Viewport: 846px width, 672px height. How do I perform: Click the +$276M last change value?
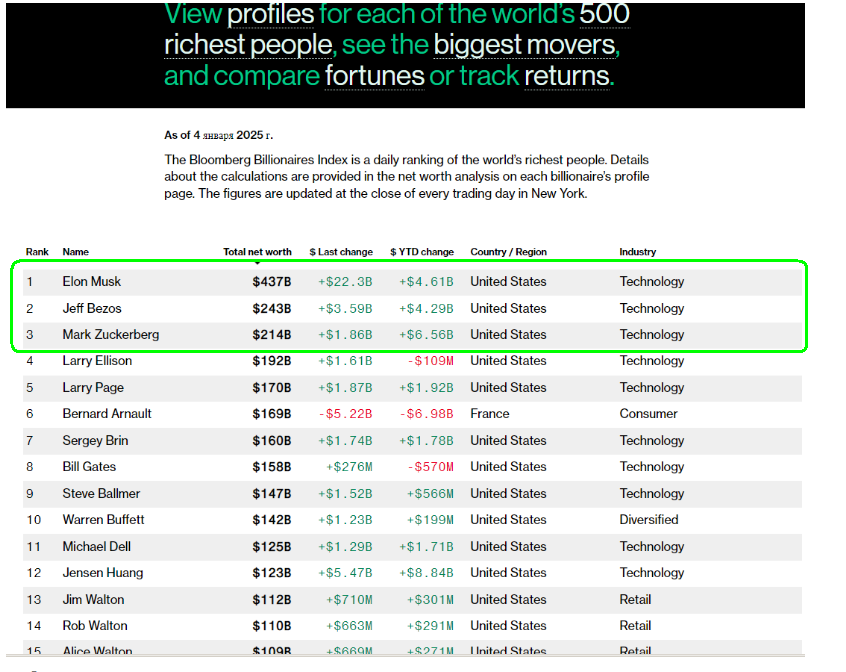point(349,467)
